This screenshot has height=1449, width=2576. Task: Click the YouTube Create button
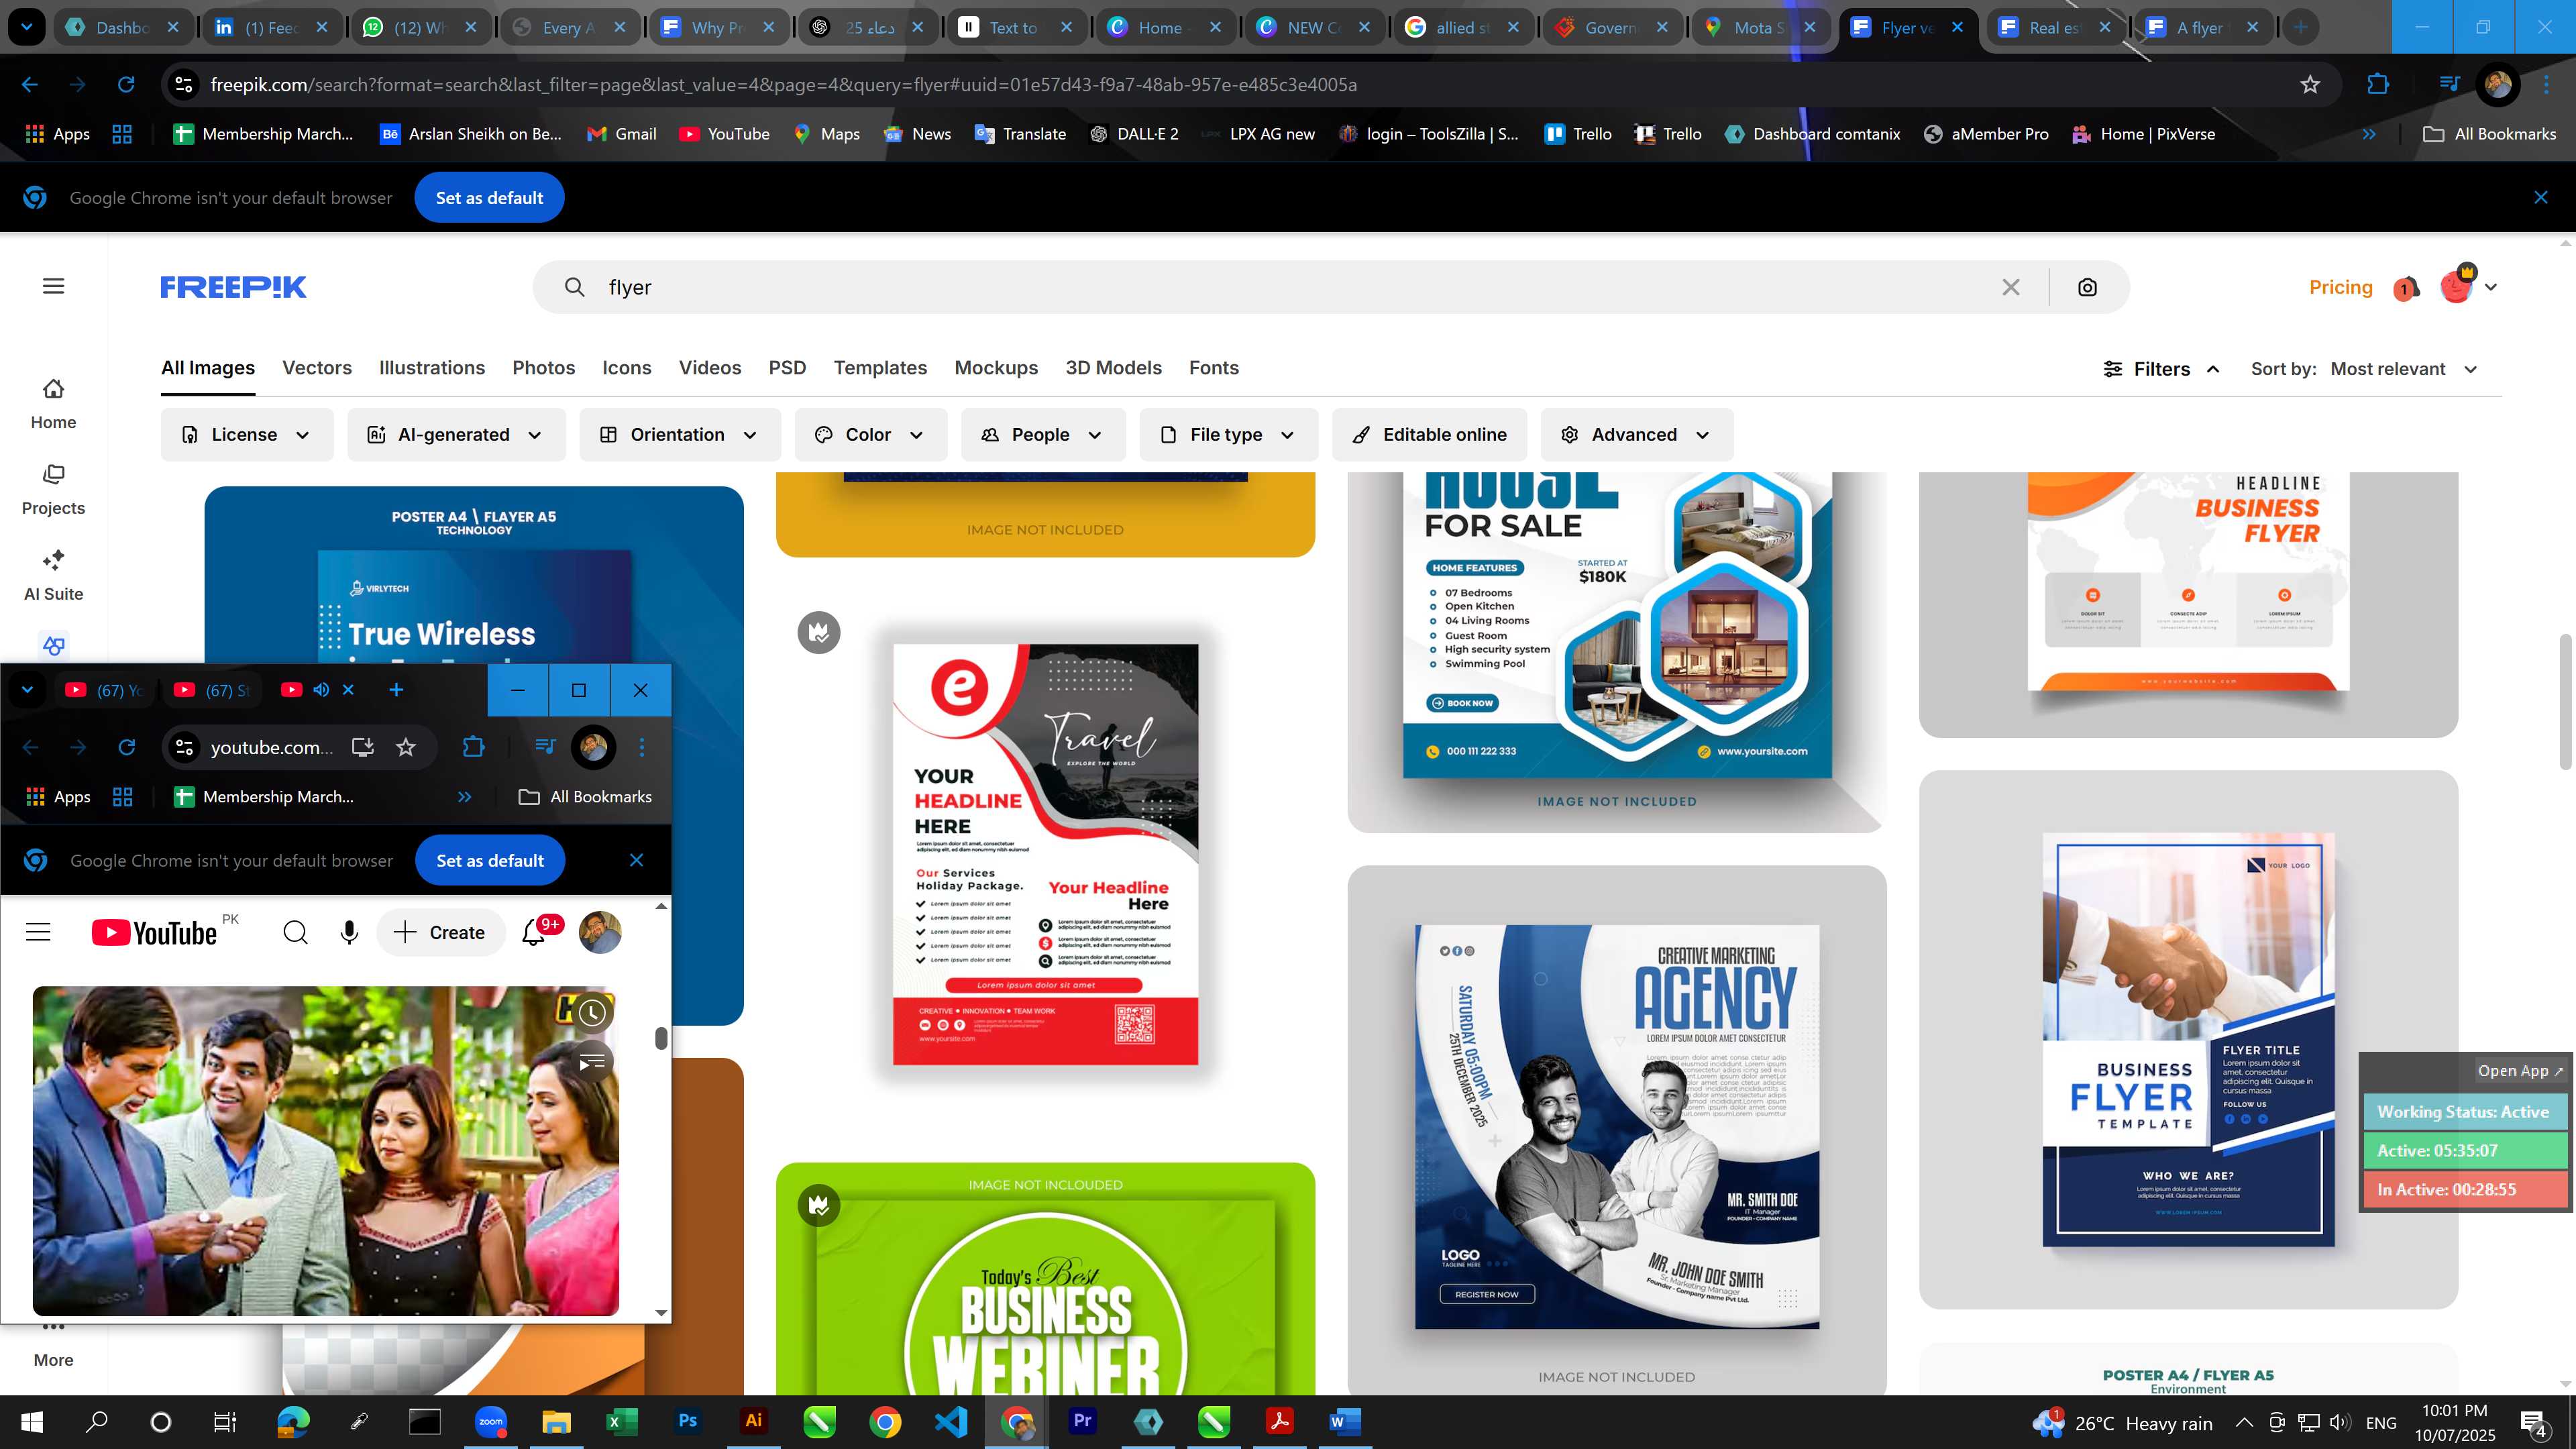point(440,932)
